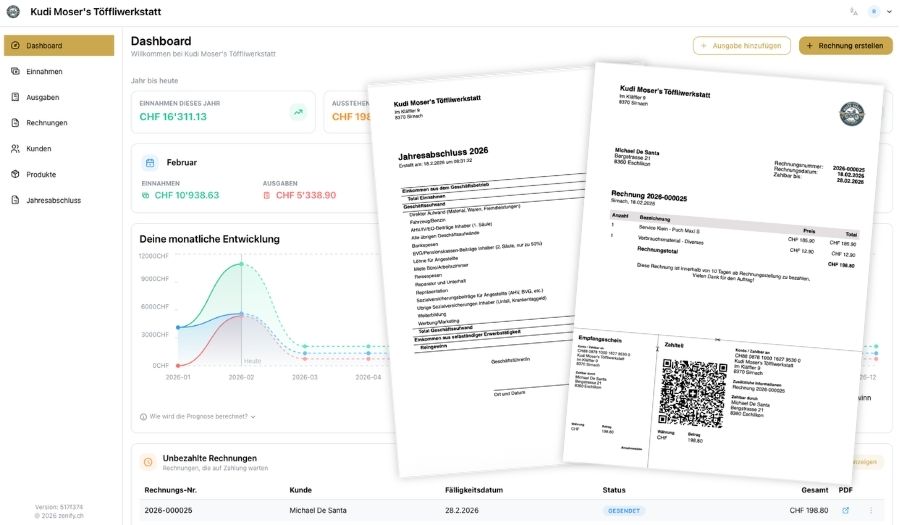
Task: Click the 'Heute' marker label in the chart
Action: pos(252,361)
